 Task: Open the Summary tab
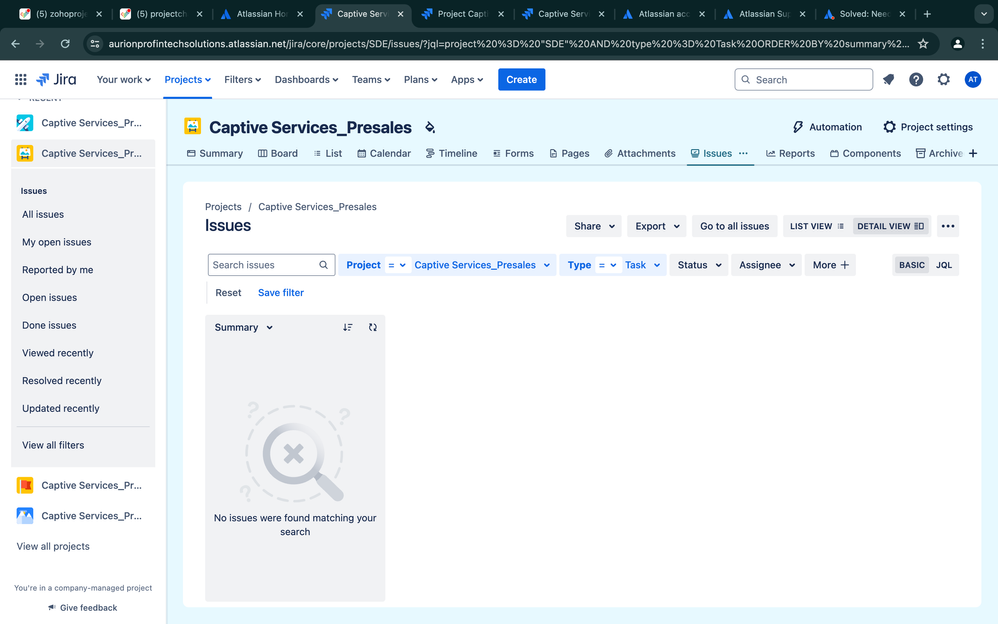214,153
